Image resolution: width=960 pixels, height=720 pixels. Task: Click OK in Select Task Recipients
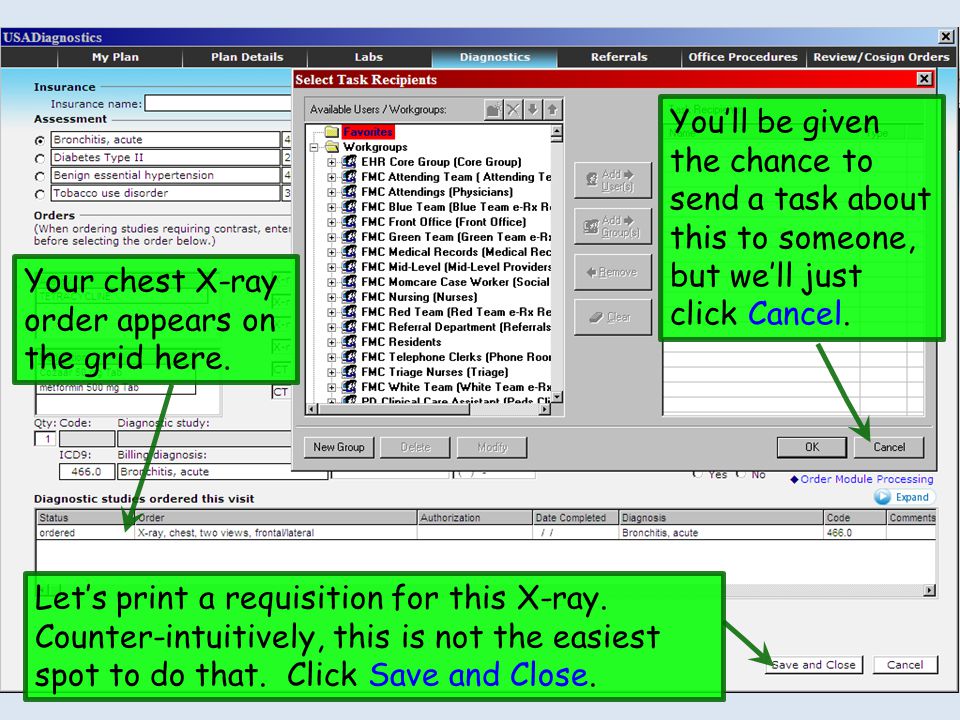point(812,447)
